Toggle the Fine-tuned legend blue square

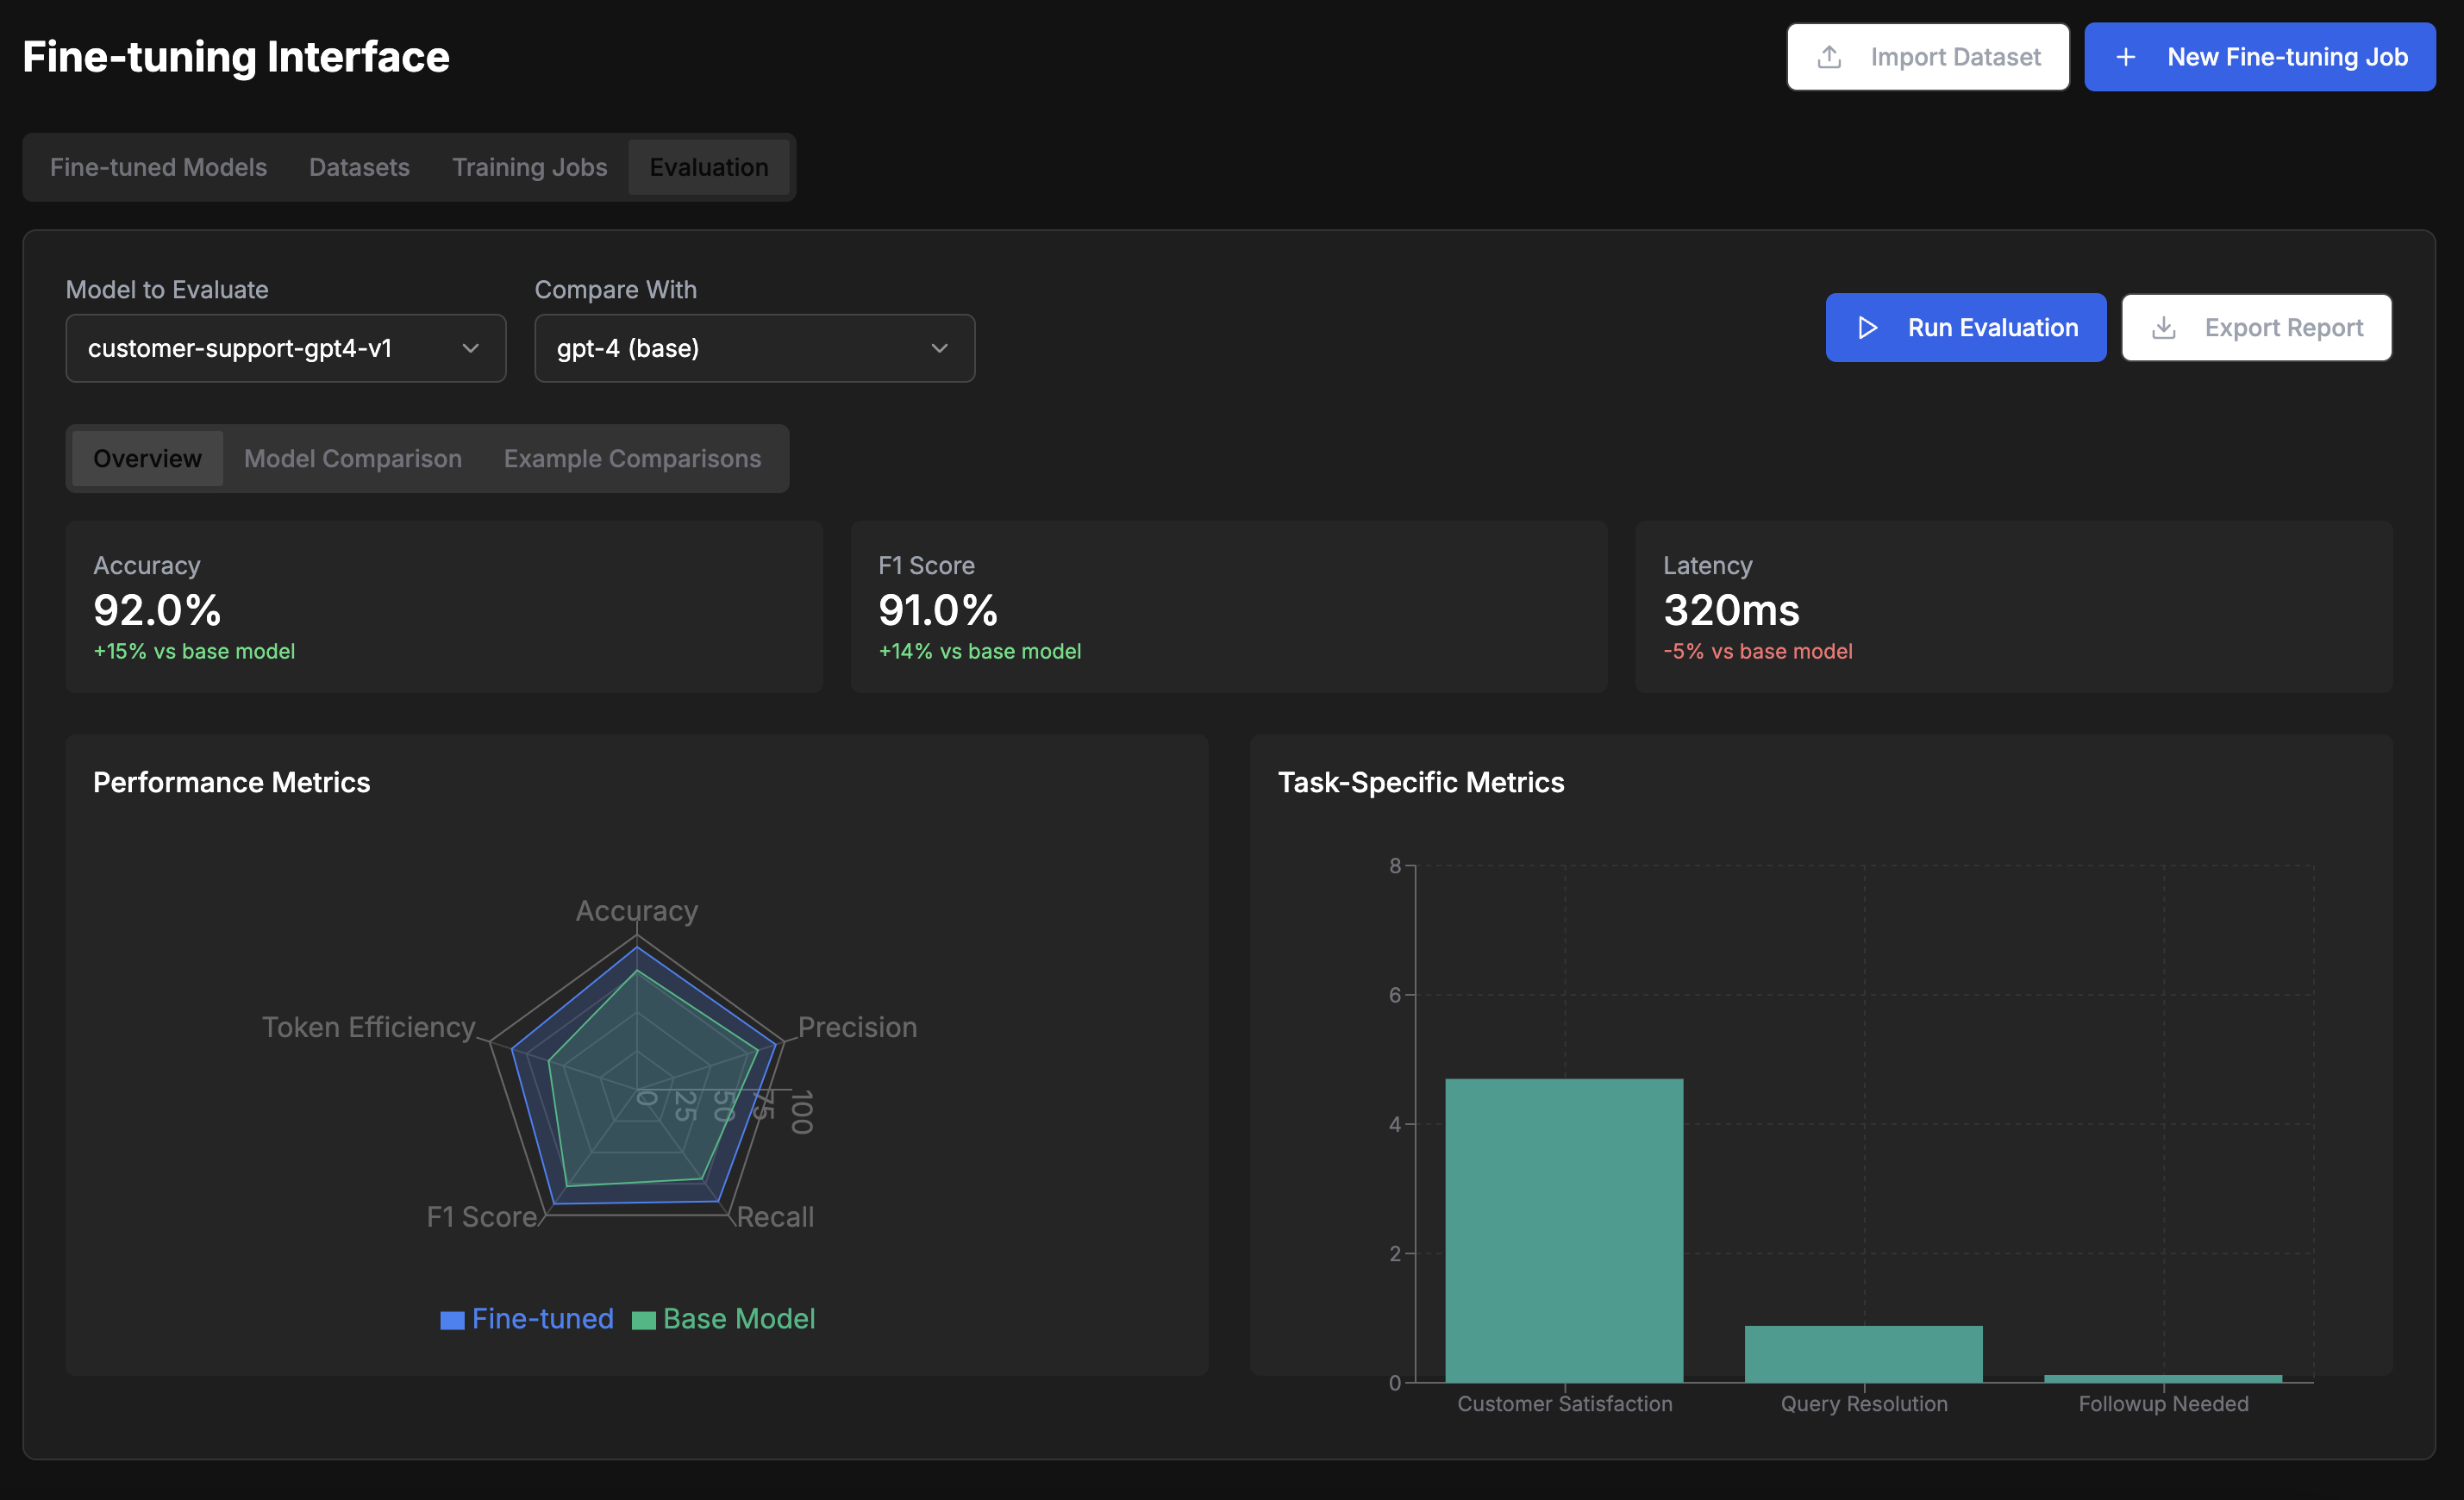(452, 1320)
